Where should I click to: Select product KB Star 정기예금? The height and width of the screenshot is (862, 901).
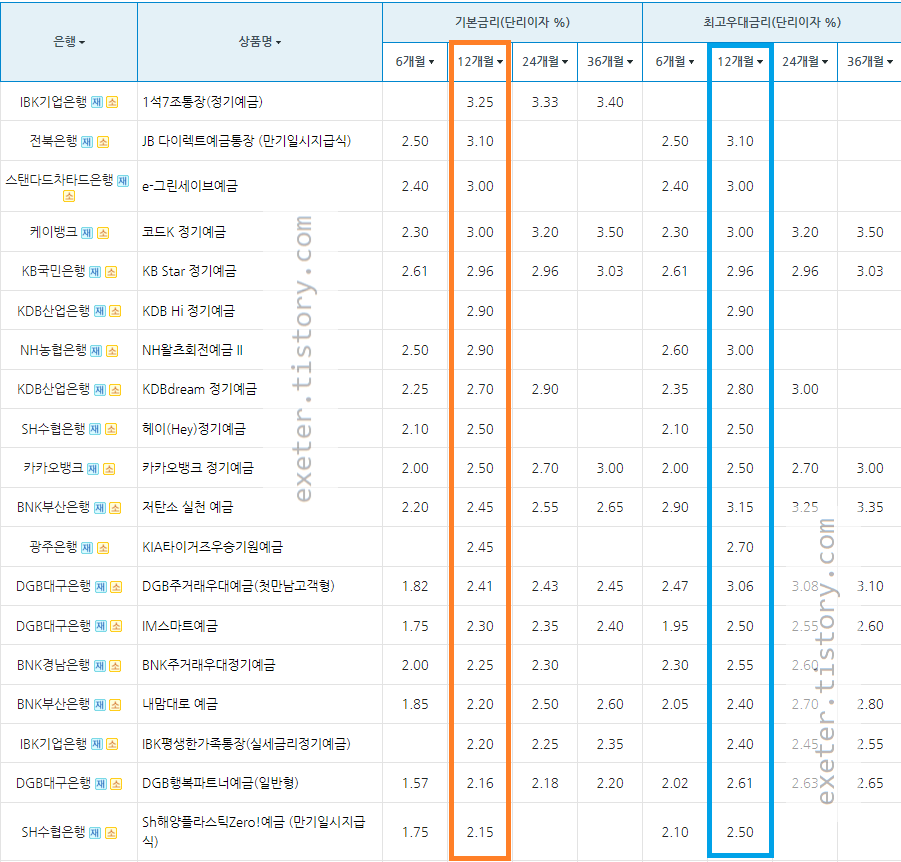tap(189, 271)
